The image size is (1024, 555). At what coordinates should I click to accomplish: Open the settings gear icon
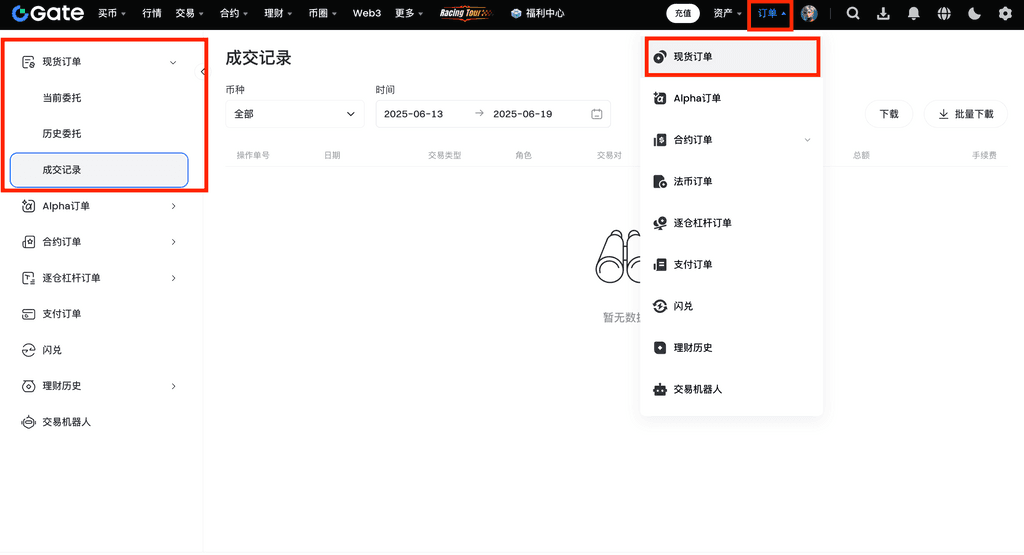pyautogui.click(x=1005, y=14)
